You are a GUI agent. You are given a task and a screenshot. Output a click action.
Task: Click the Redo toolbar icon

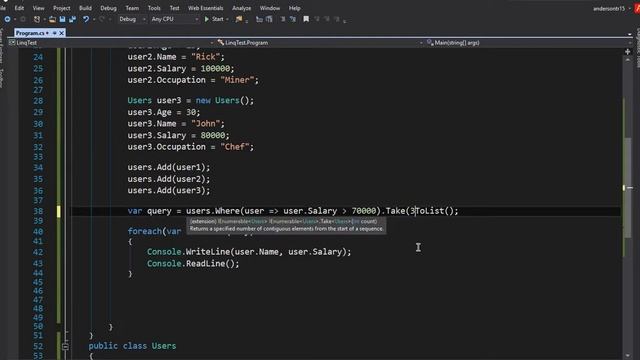(102, 19)
